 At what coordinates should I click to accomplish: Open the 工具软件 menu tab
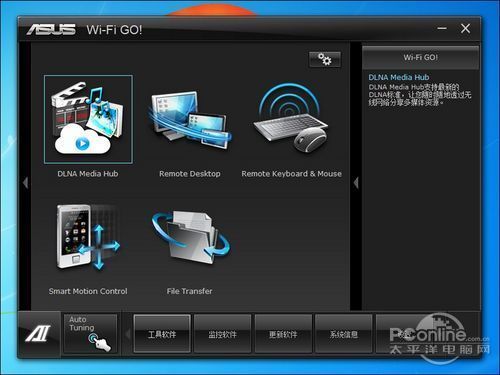[162, 334]
